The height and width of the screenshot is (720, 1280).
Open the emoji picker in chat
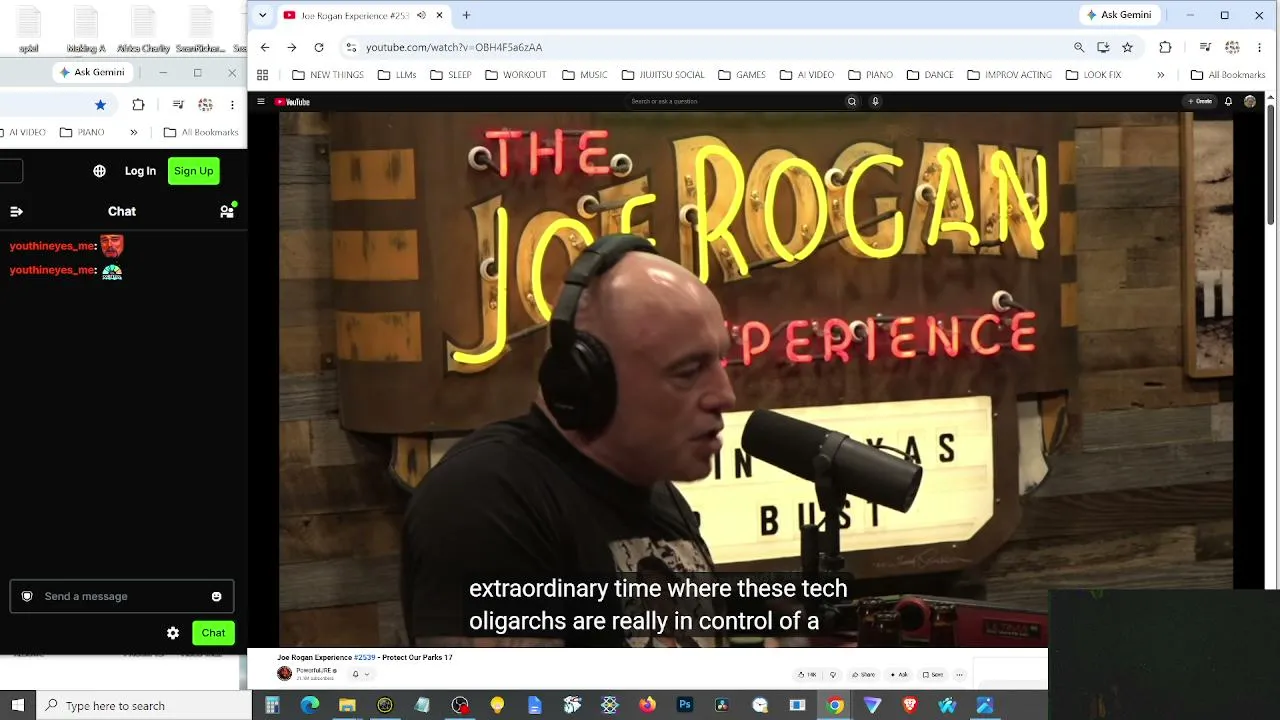tap(216, 596)
